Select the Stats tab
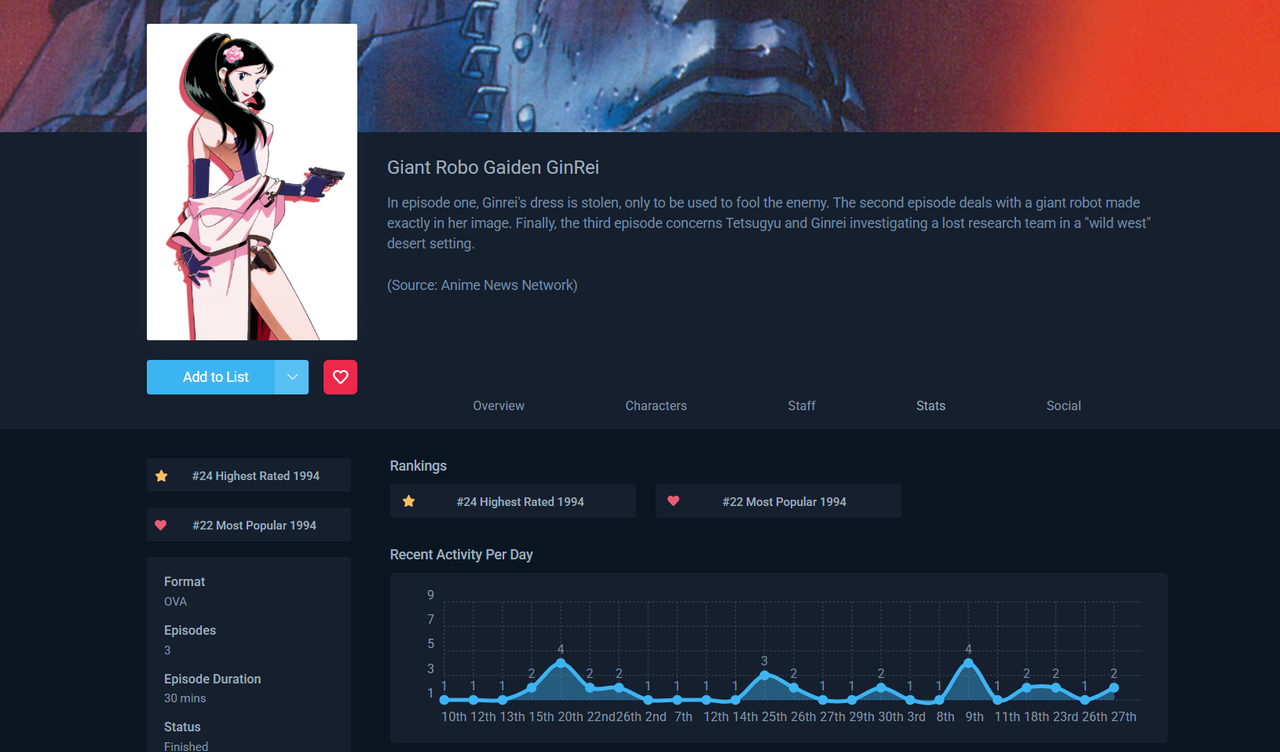 930,405
